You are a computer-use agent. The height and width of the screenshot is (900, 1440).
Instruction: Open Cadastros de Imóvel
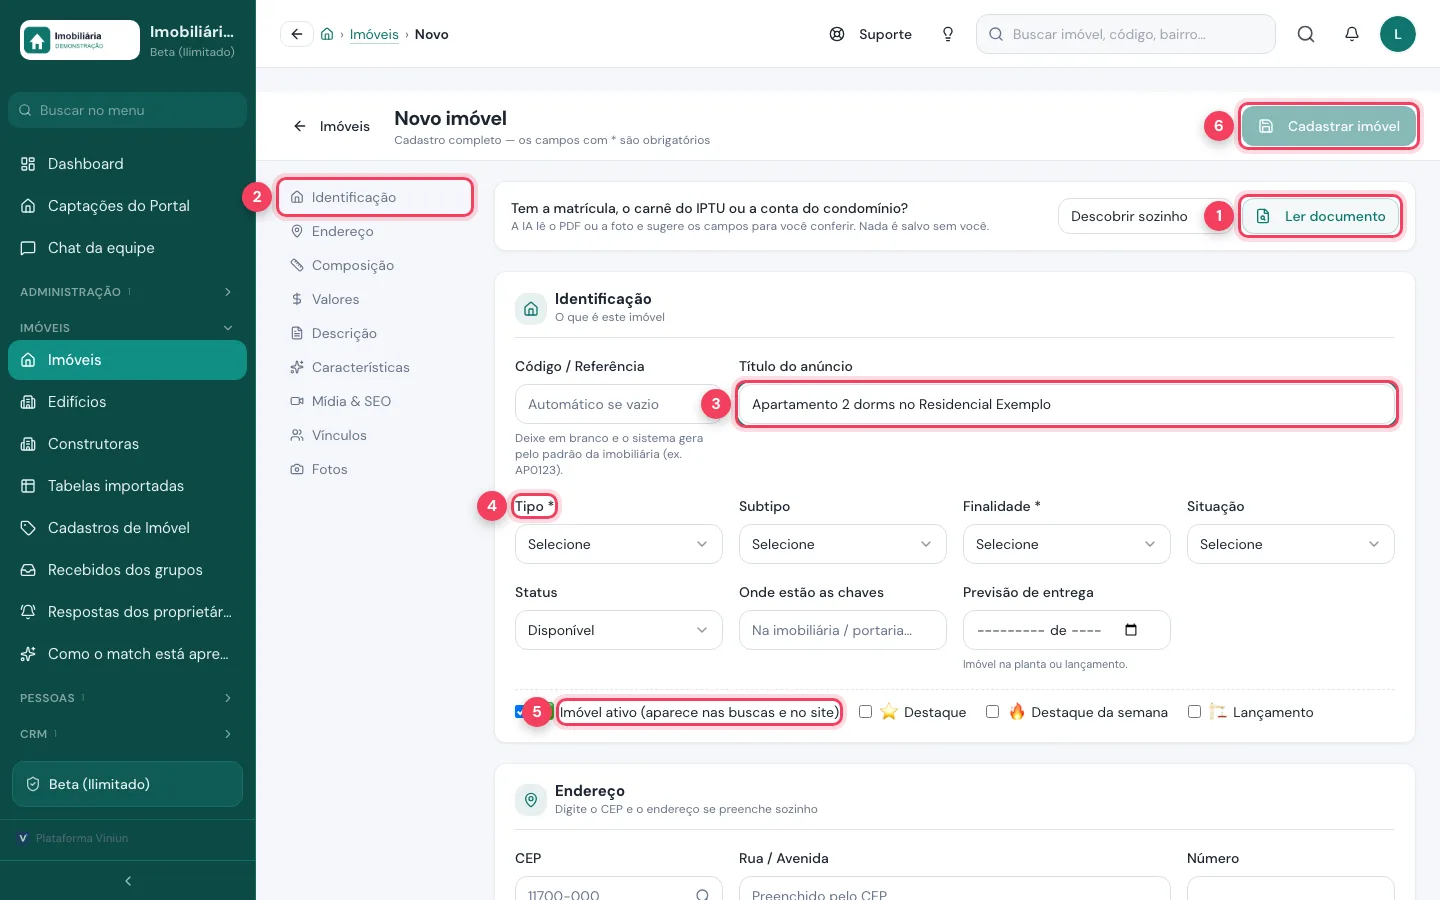[127, 528]
